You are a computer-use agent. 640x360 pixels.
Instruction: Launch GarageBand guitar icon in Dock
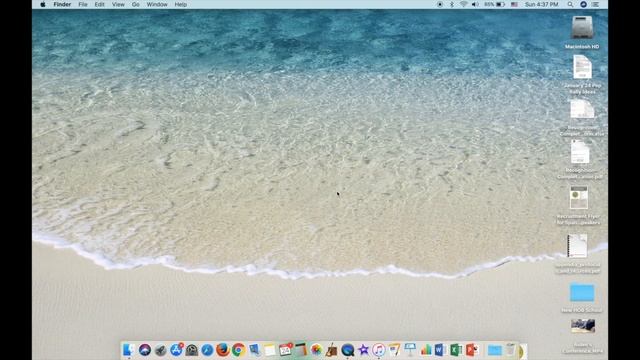[332, 350]
